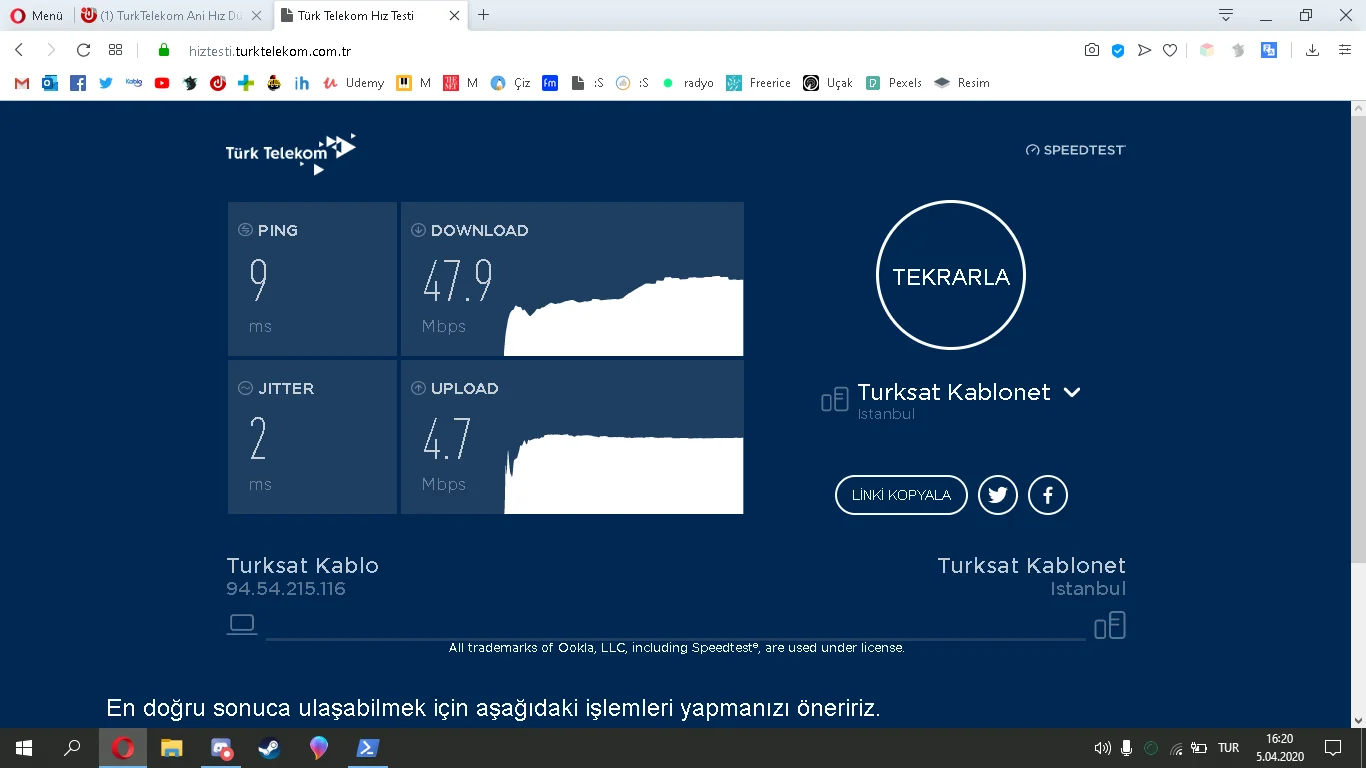Open the tab list dropdown arrow
The image size is (1366, 768).
pyautogui.click(x=1224, y=15)
